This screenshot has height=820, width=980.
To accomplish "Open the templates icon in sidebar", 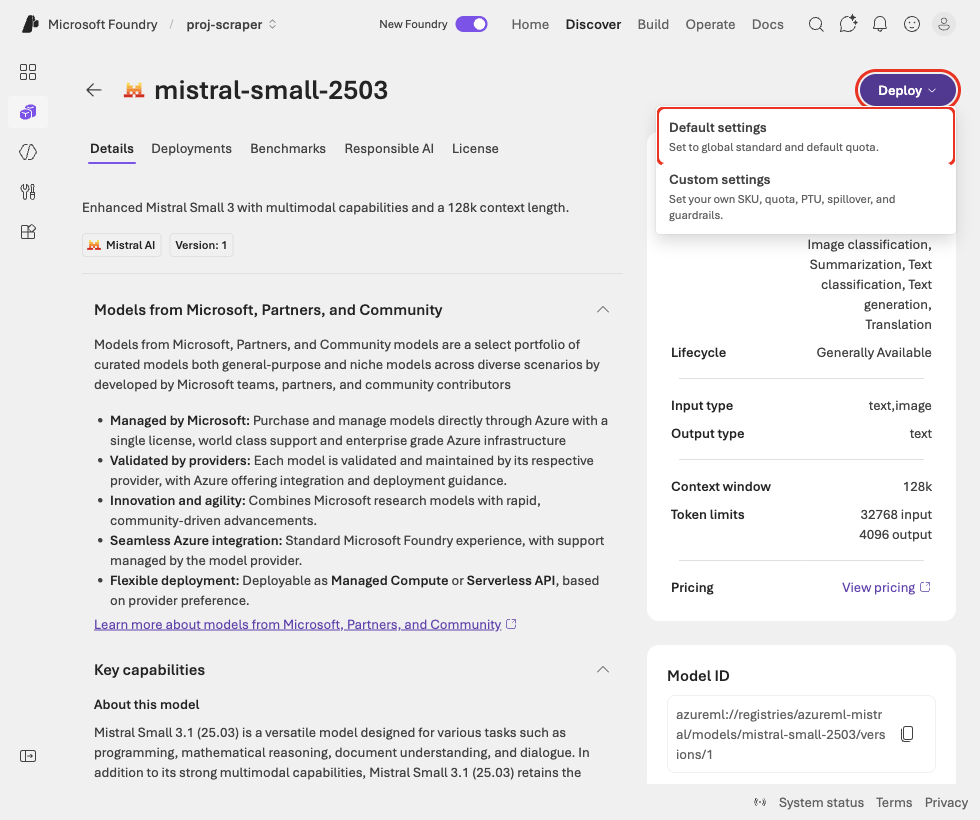I will pos(28,232).
